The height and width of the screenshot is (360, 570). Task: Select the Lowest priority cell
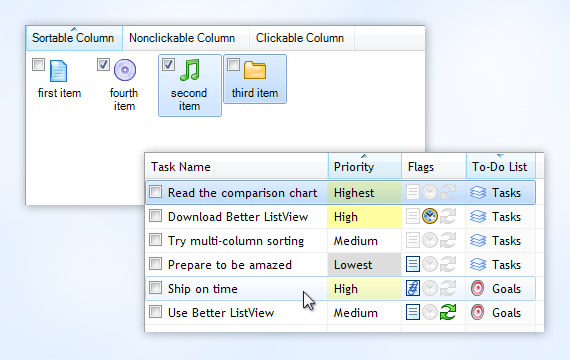(364, 264)
